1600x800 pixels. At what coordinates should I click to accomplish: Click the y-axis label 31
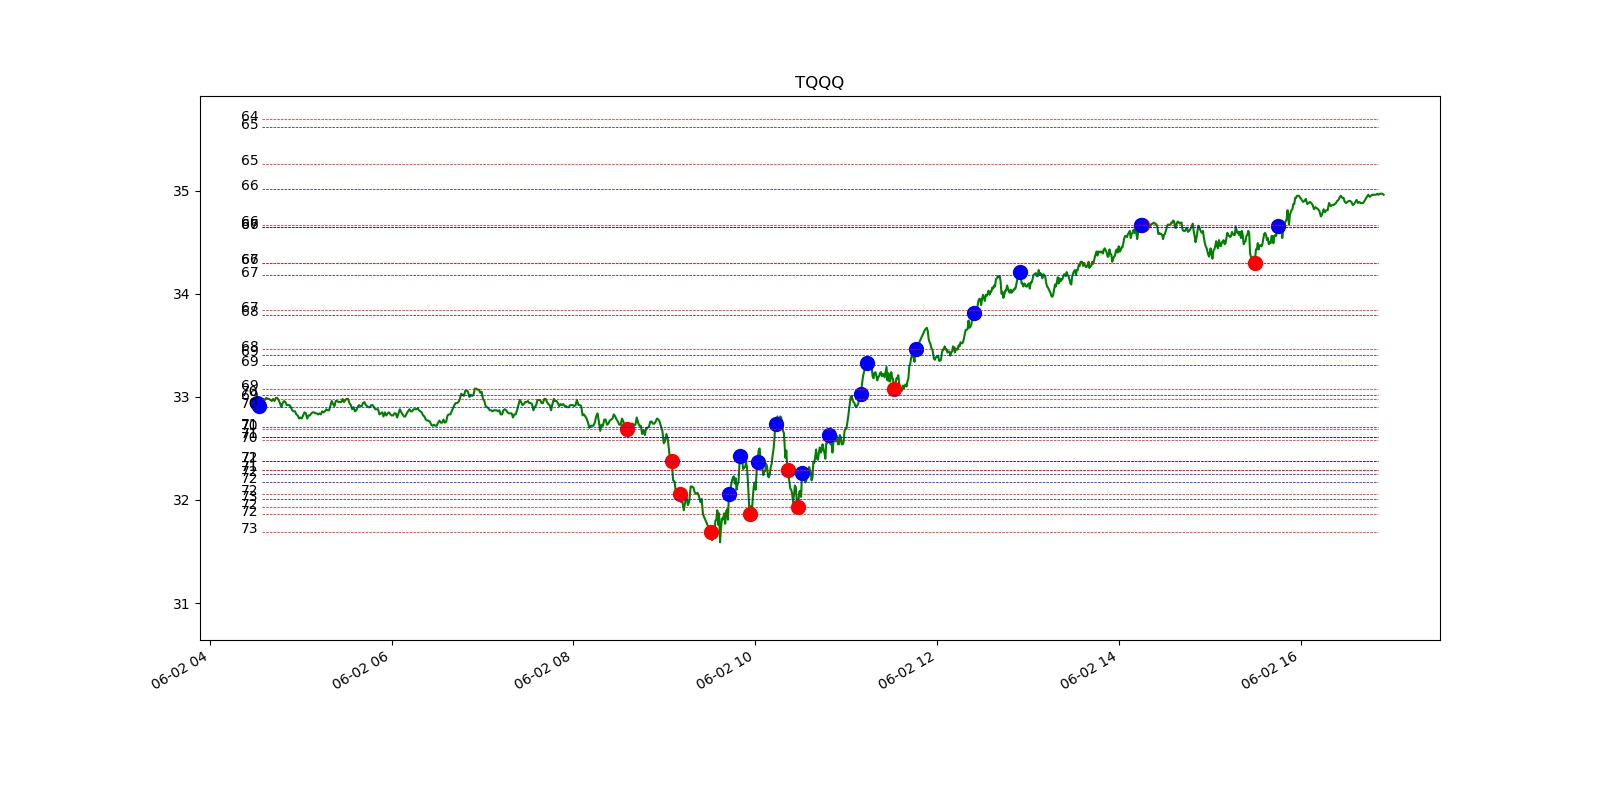coord(181,604)
